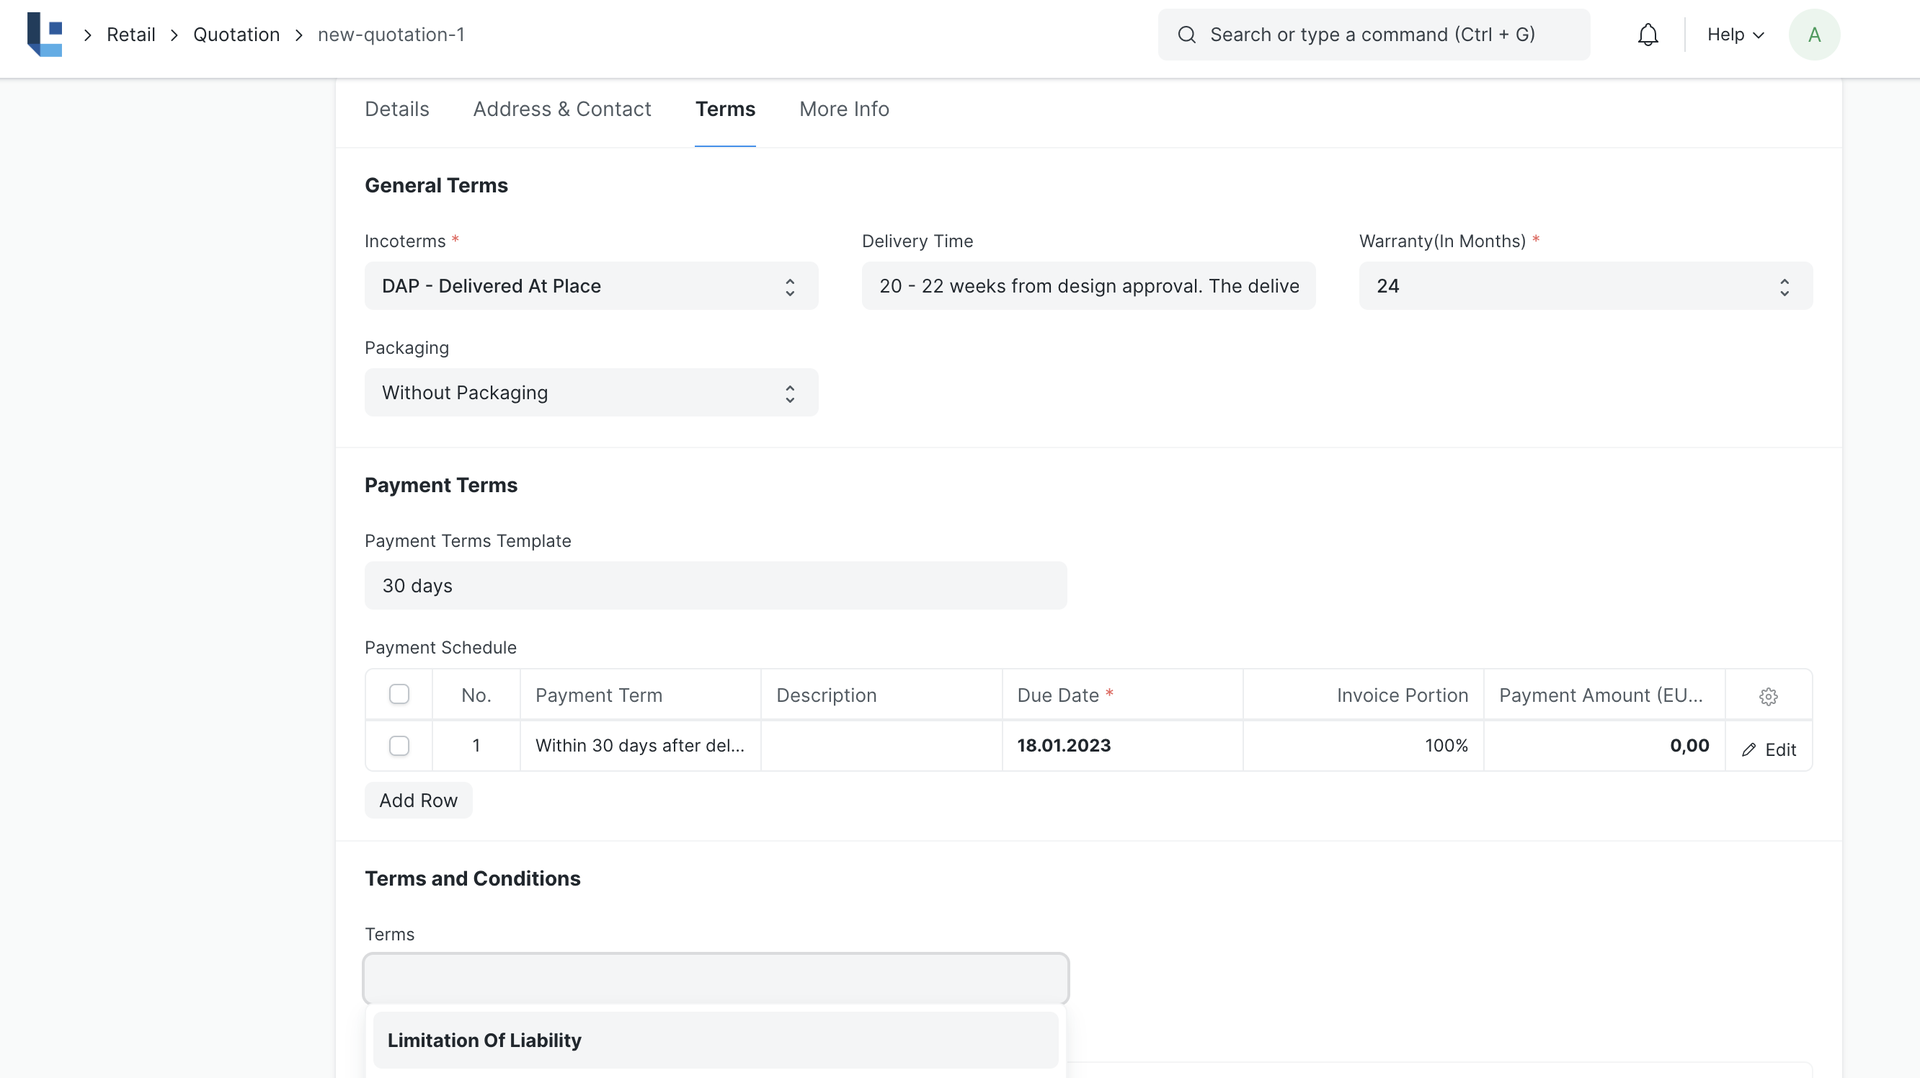Open the notifications bell

pos(1647,35)
